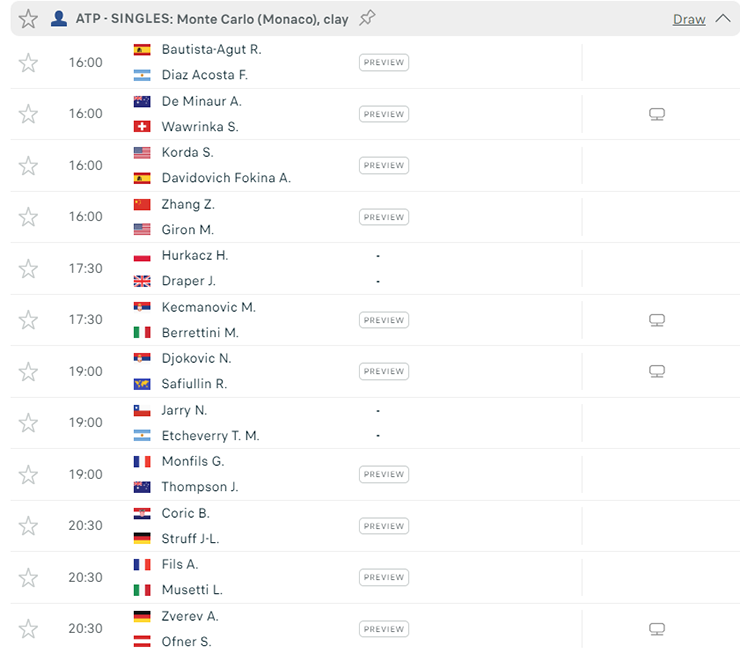Click the ATP Singles Monte Carlo header title
Viewport: 740px width, 654px height.
pyautogui.click(x=212, y=19)
